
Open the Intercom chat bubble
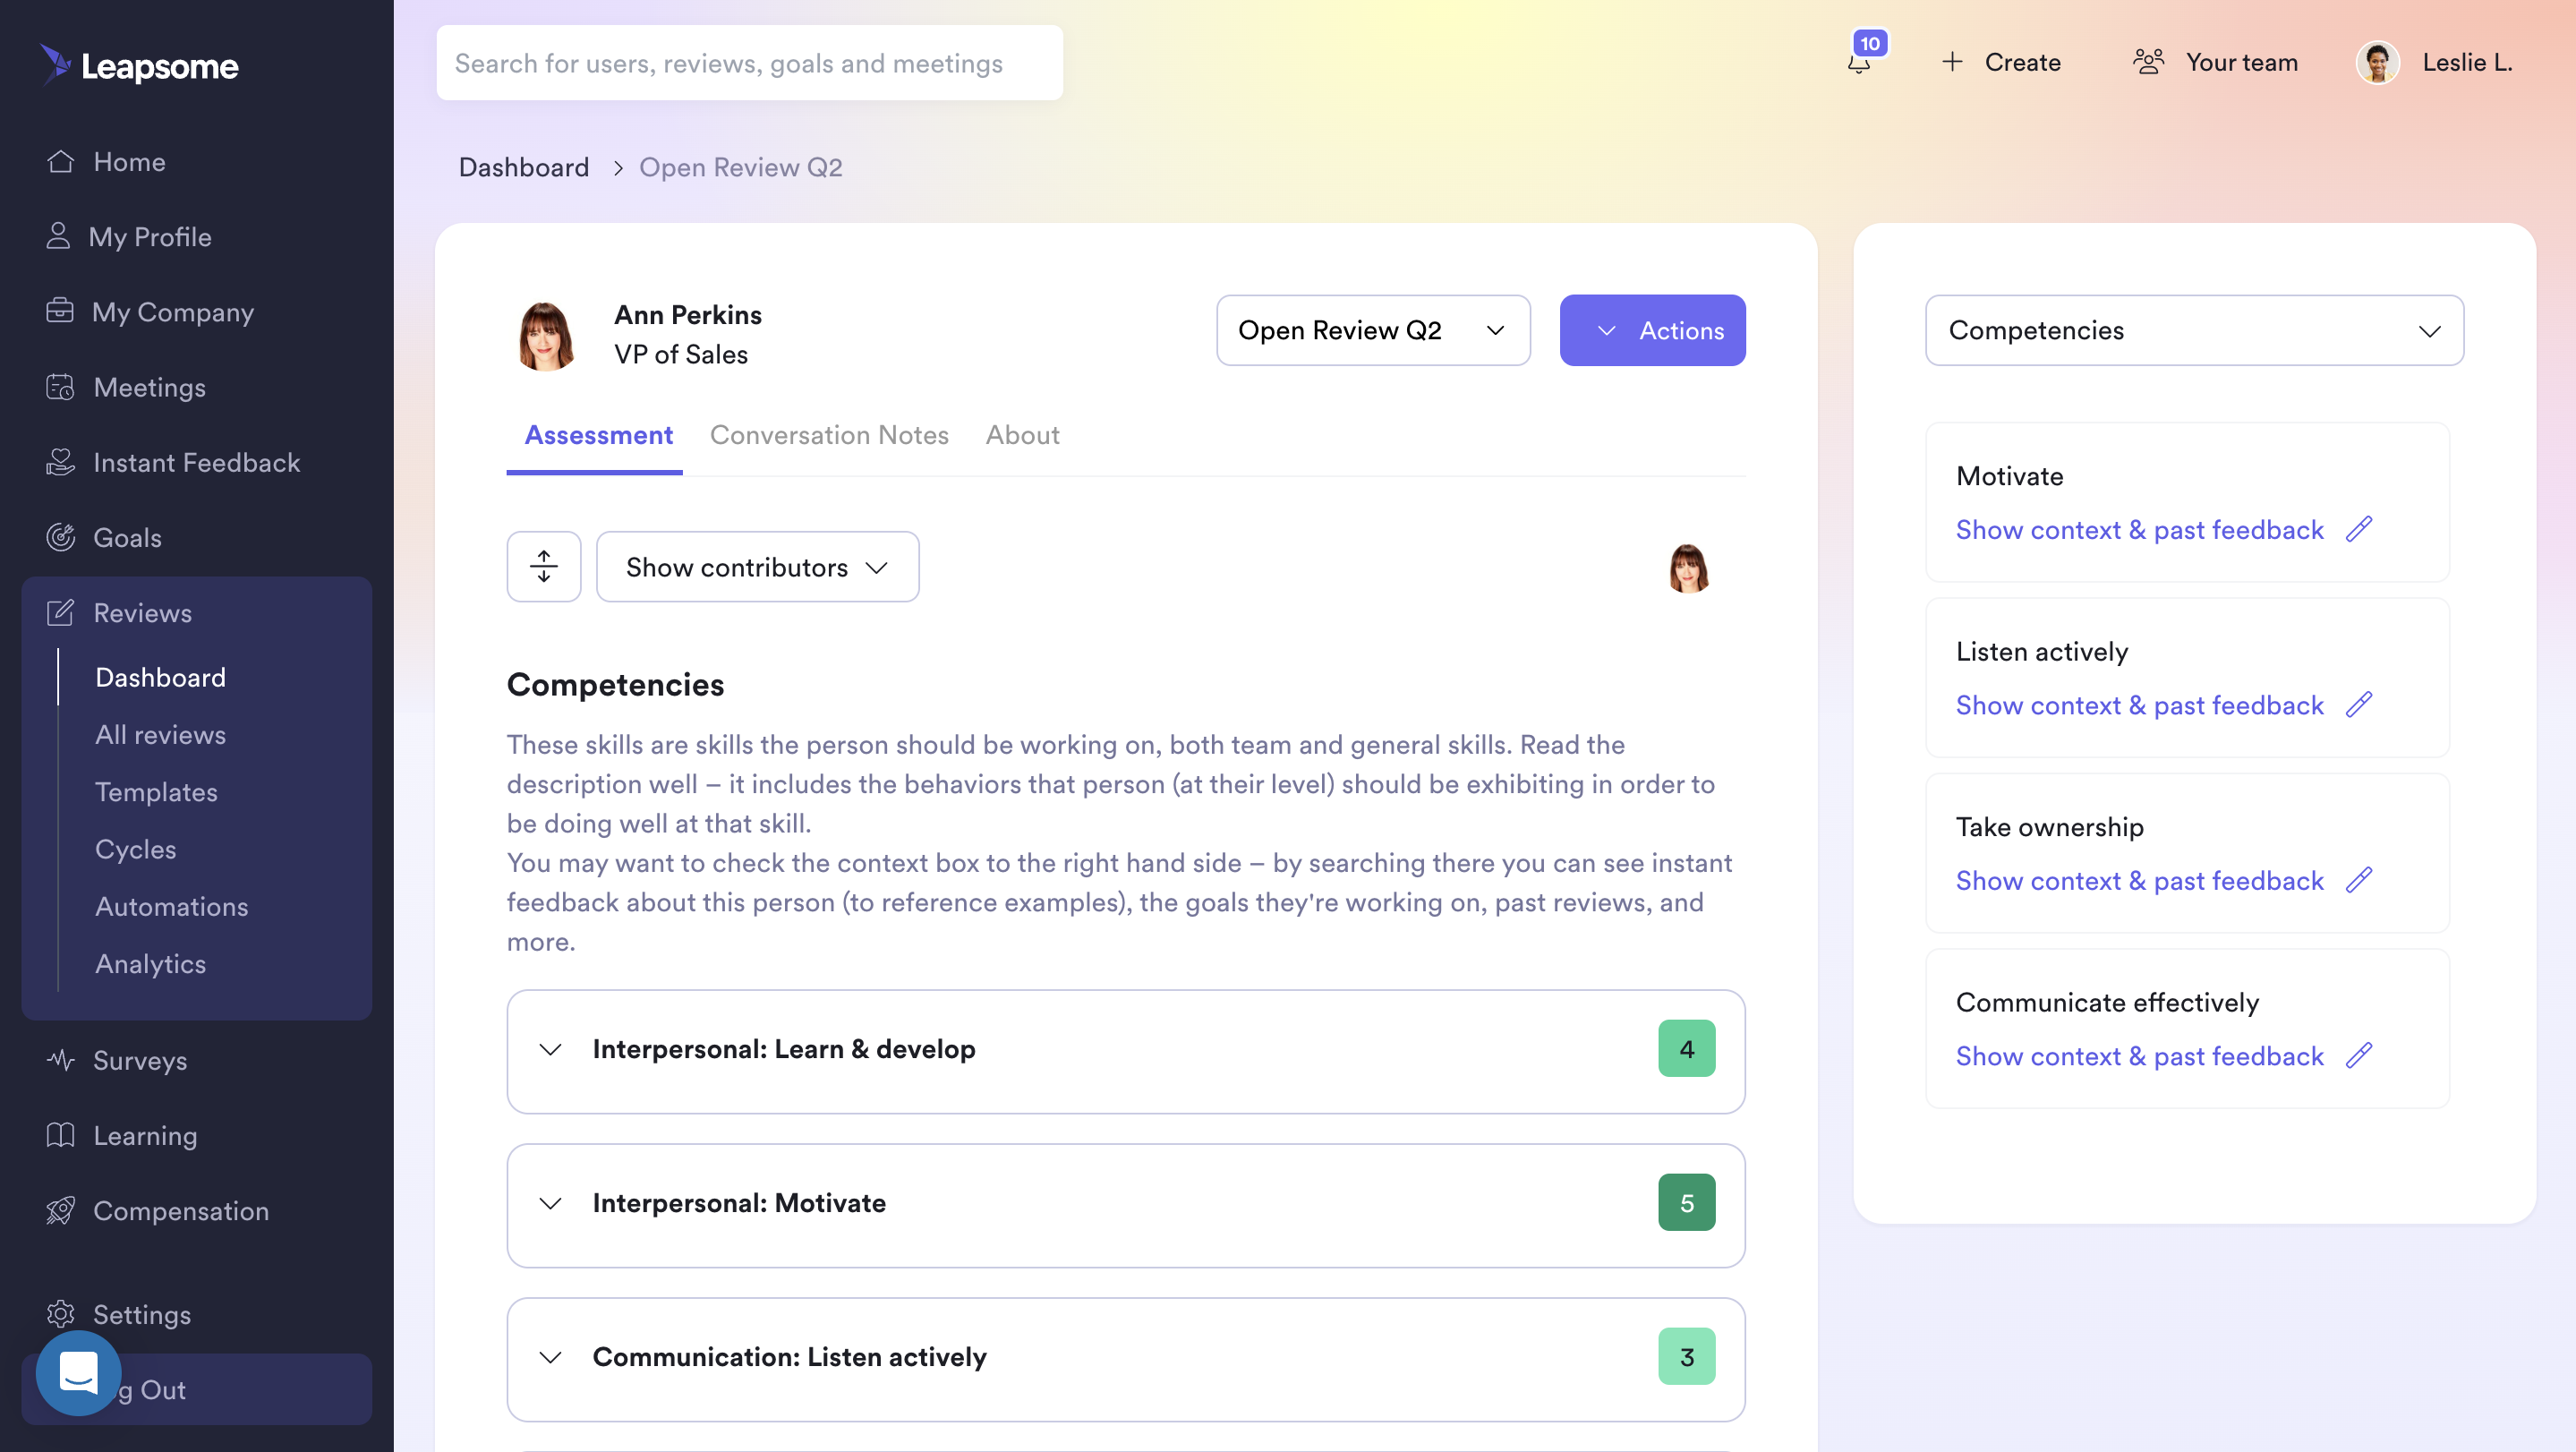[x=77, y=1373]
